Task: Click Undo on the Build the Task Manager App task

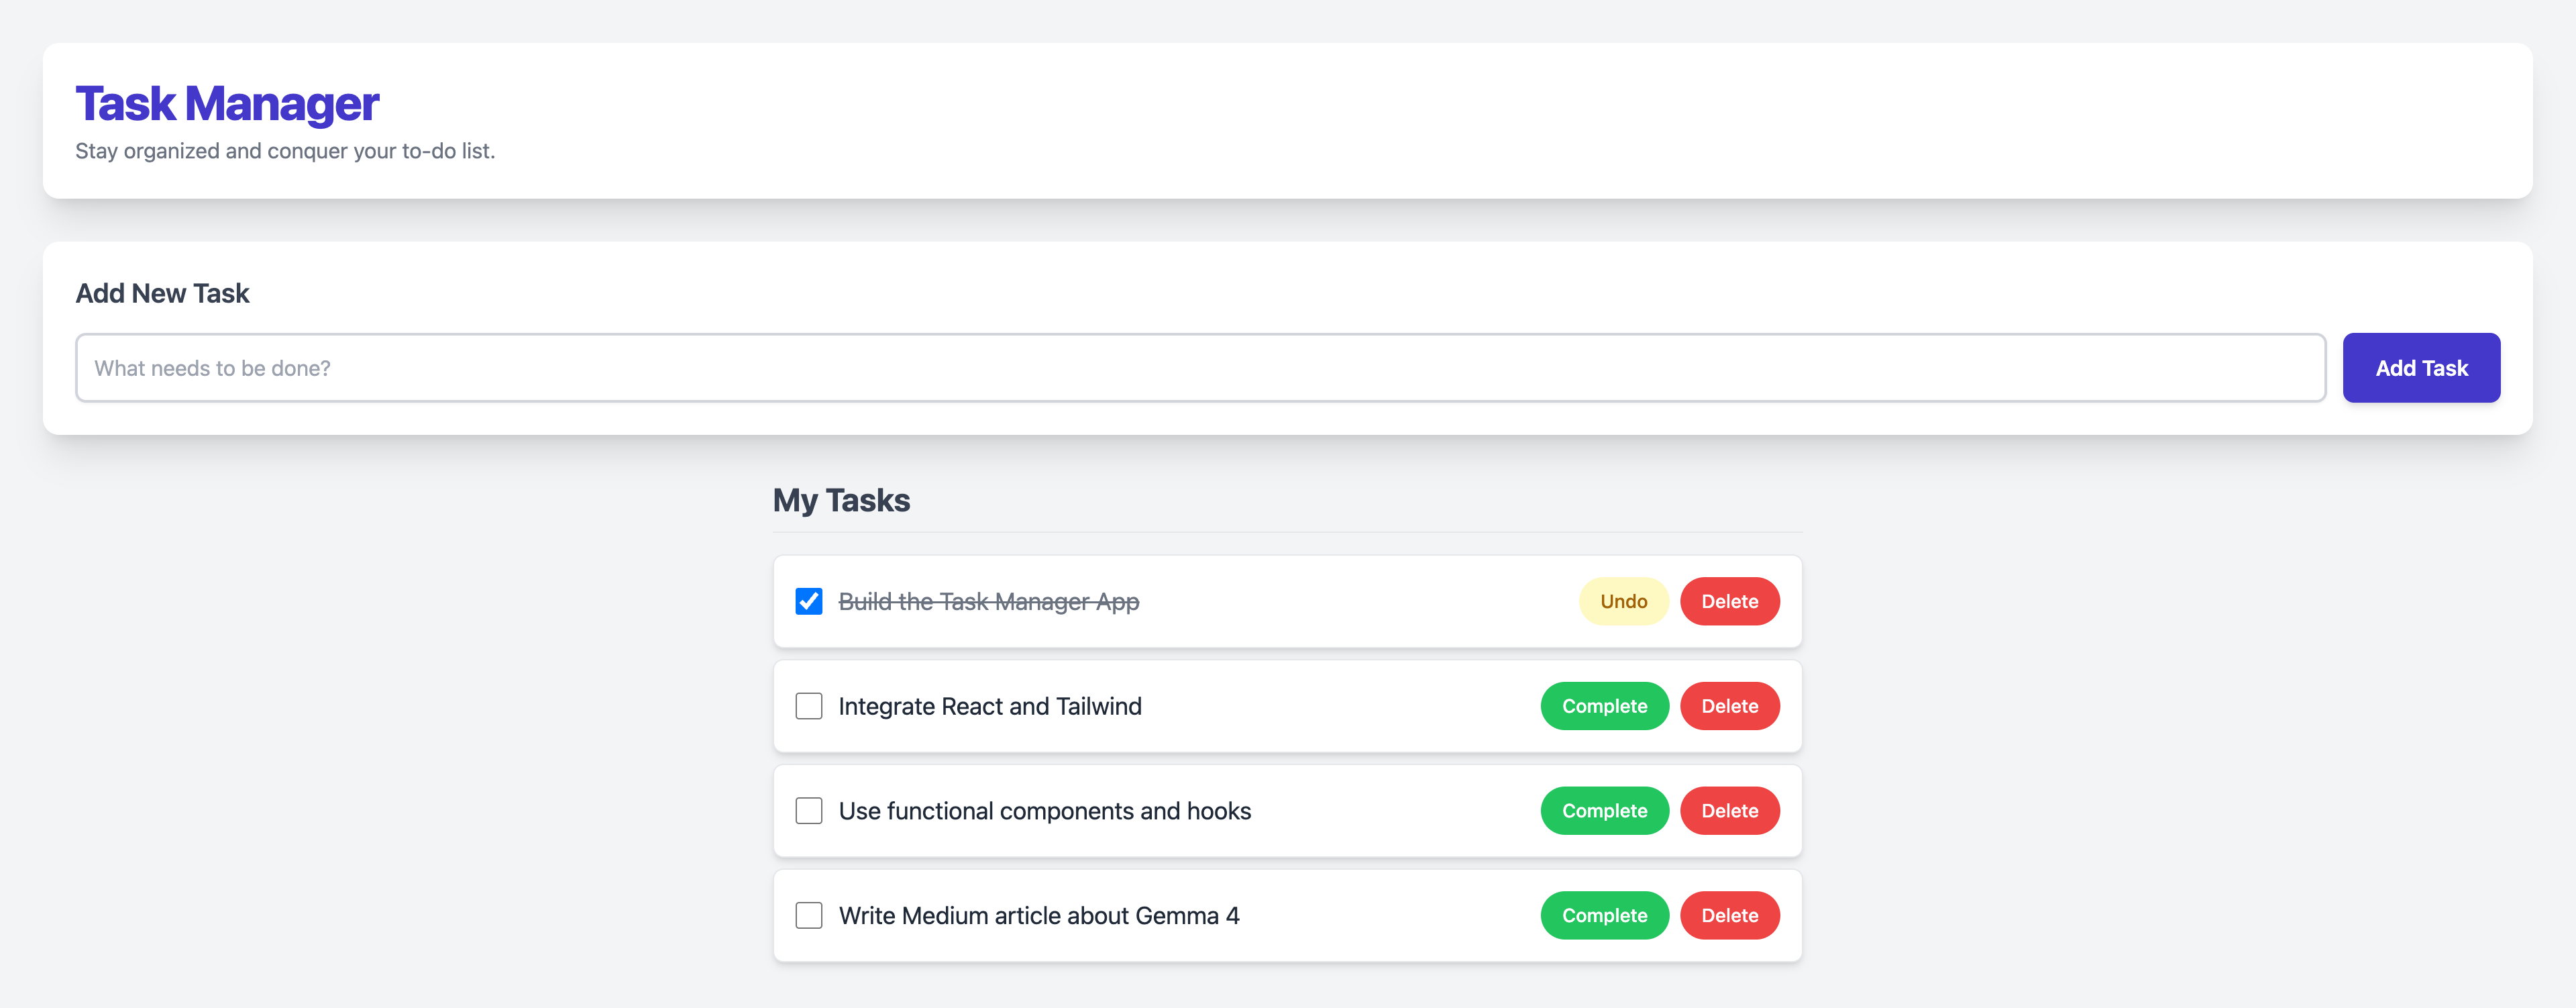Action: coord(1622,601)
